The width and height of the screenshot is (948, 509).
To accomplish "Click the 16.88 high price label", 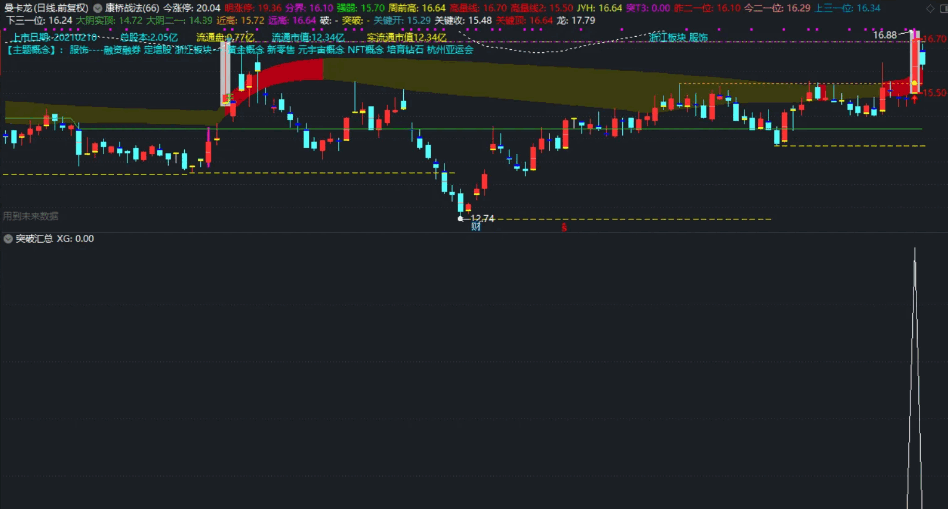I will 885,35.
